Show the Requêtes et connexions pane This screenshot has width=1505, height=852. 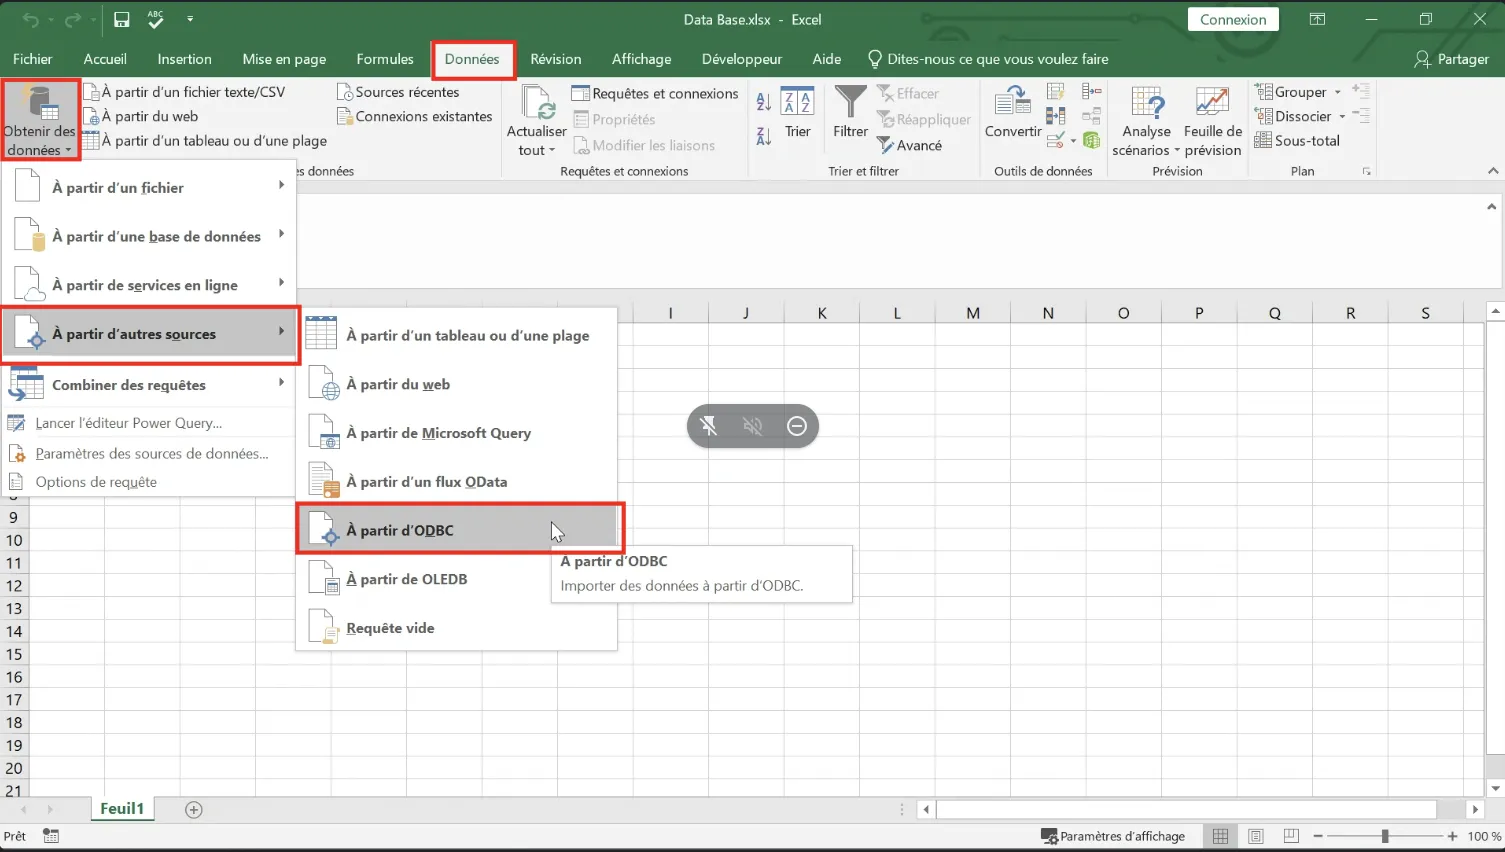[655, 93]
